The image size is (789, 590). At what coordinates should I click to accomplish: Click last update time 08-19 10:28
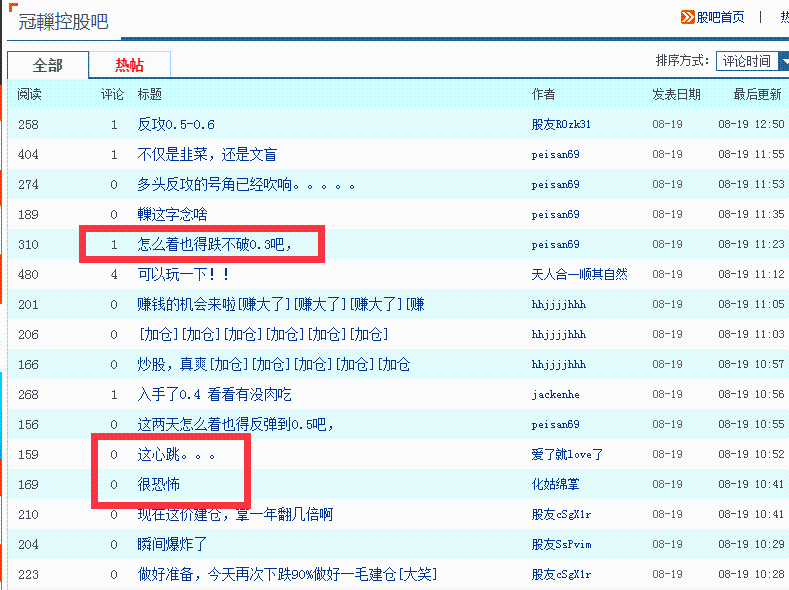point(751,574)
